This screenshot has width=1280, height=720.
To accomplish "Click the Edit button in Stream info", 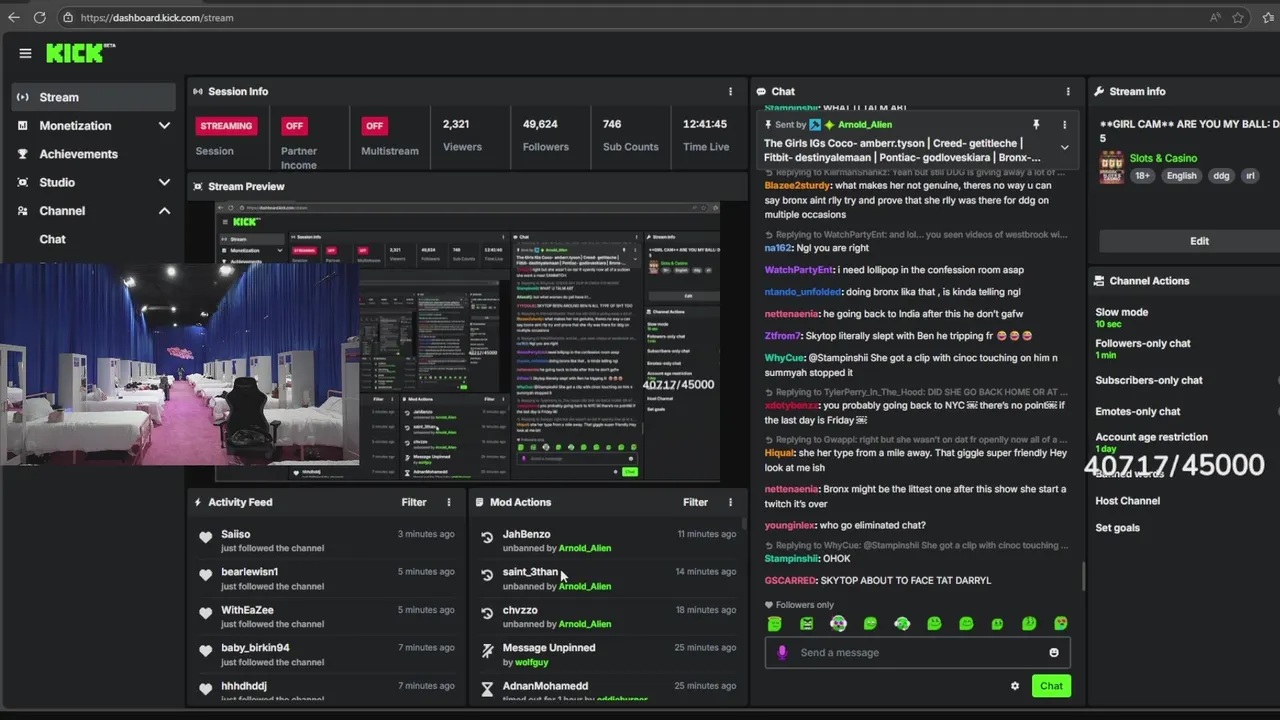I will (1199, 241).
